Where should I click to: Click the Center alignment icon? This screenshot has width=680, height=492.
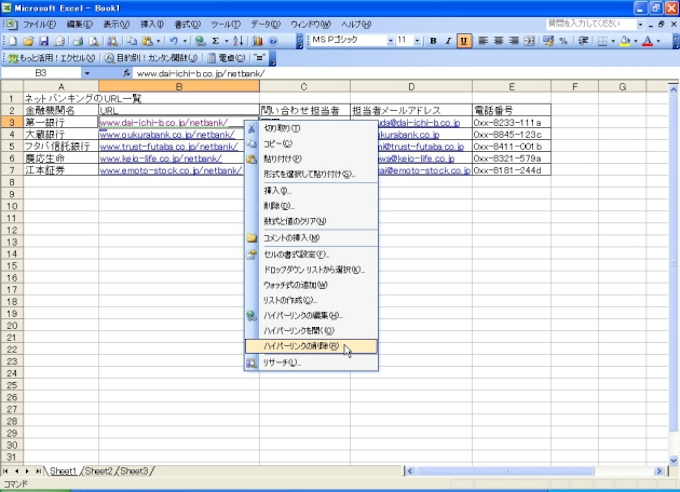coord(497,41)
